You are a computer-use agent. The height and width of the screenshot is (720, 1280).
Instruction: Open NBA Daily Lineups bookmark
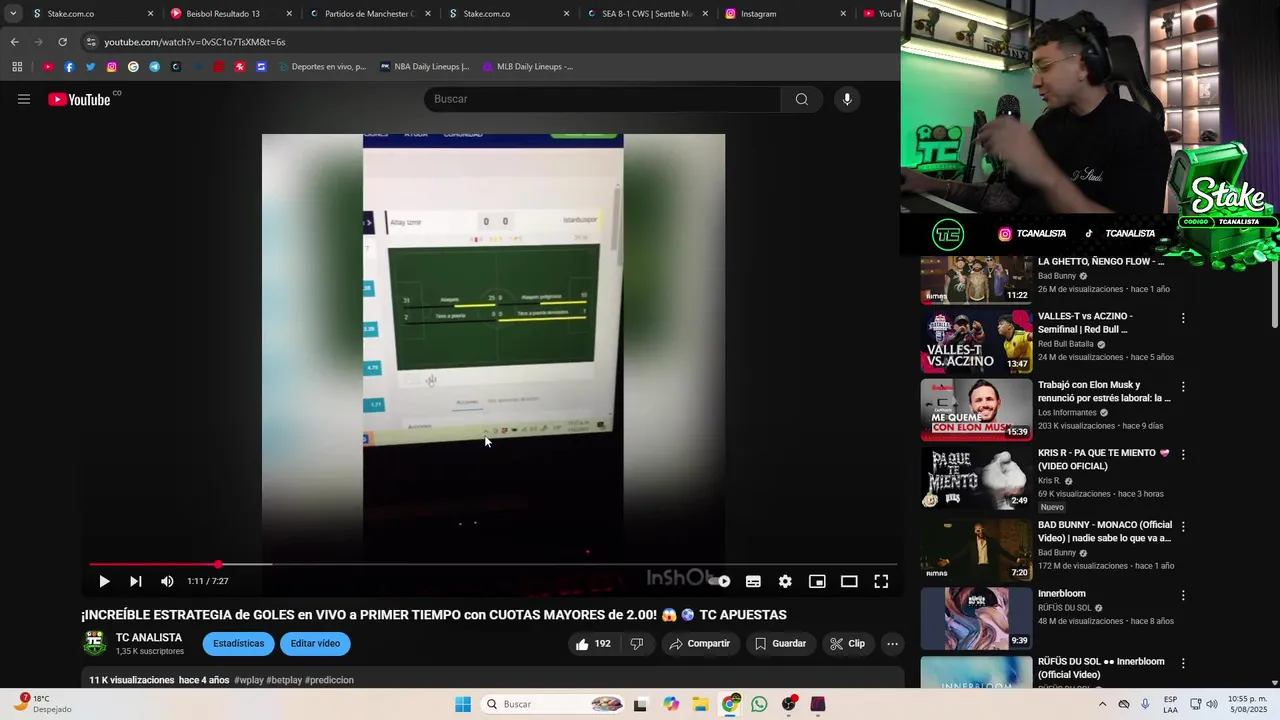[424, 67]
